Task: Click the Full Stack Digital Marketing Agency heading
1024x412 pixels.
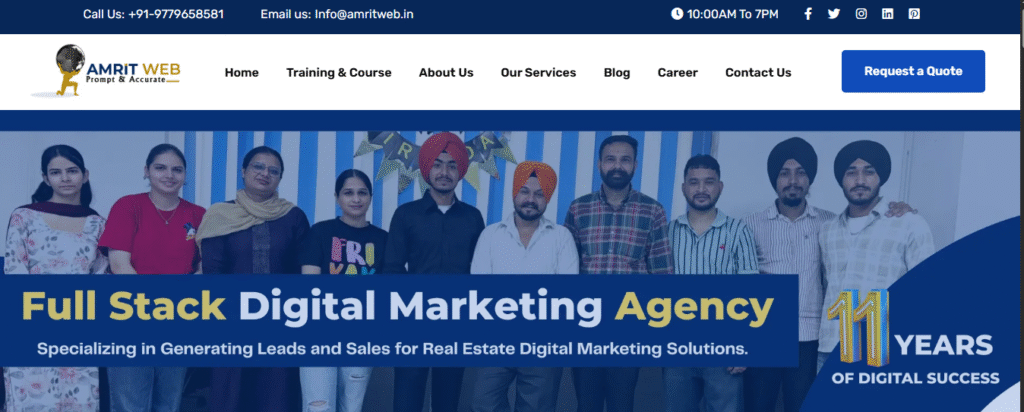Action: pos(397,307)
